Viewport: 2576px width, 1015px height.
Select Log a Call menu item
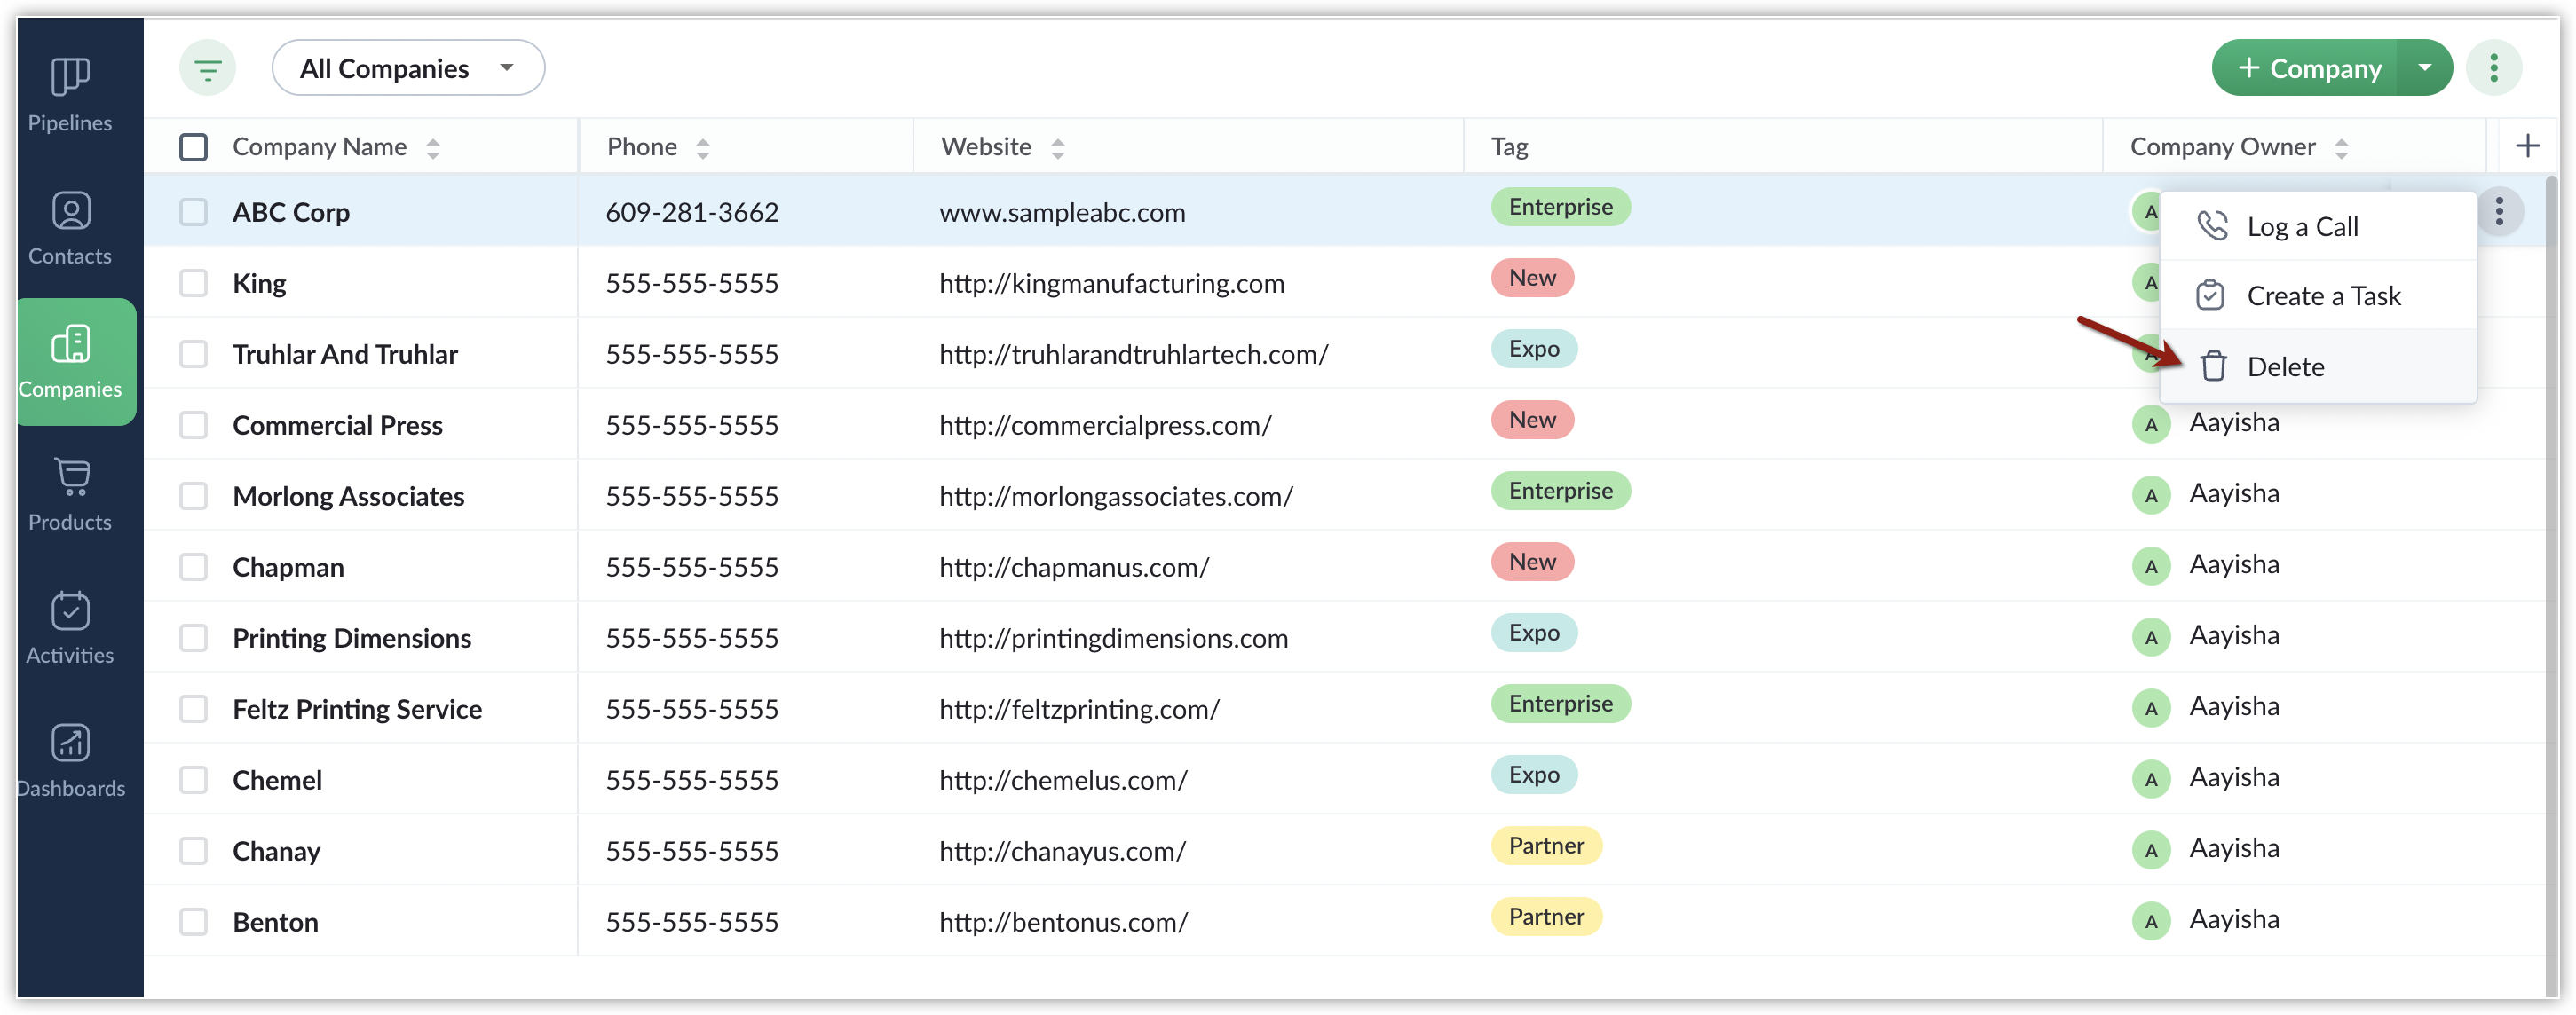(x=2301, y=227)
